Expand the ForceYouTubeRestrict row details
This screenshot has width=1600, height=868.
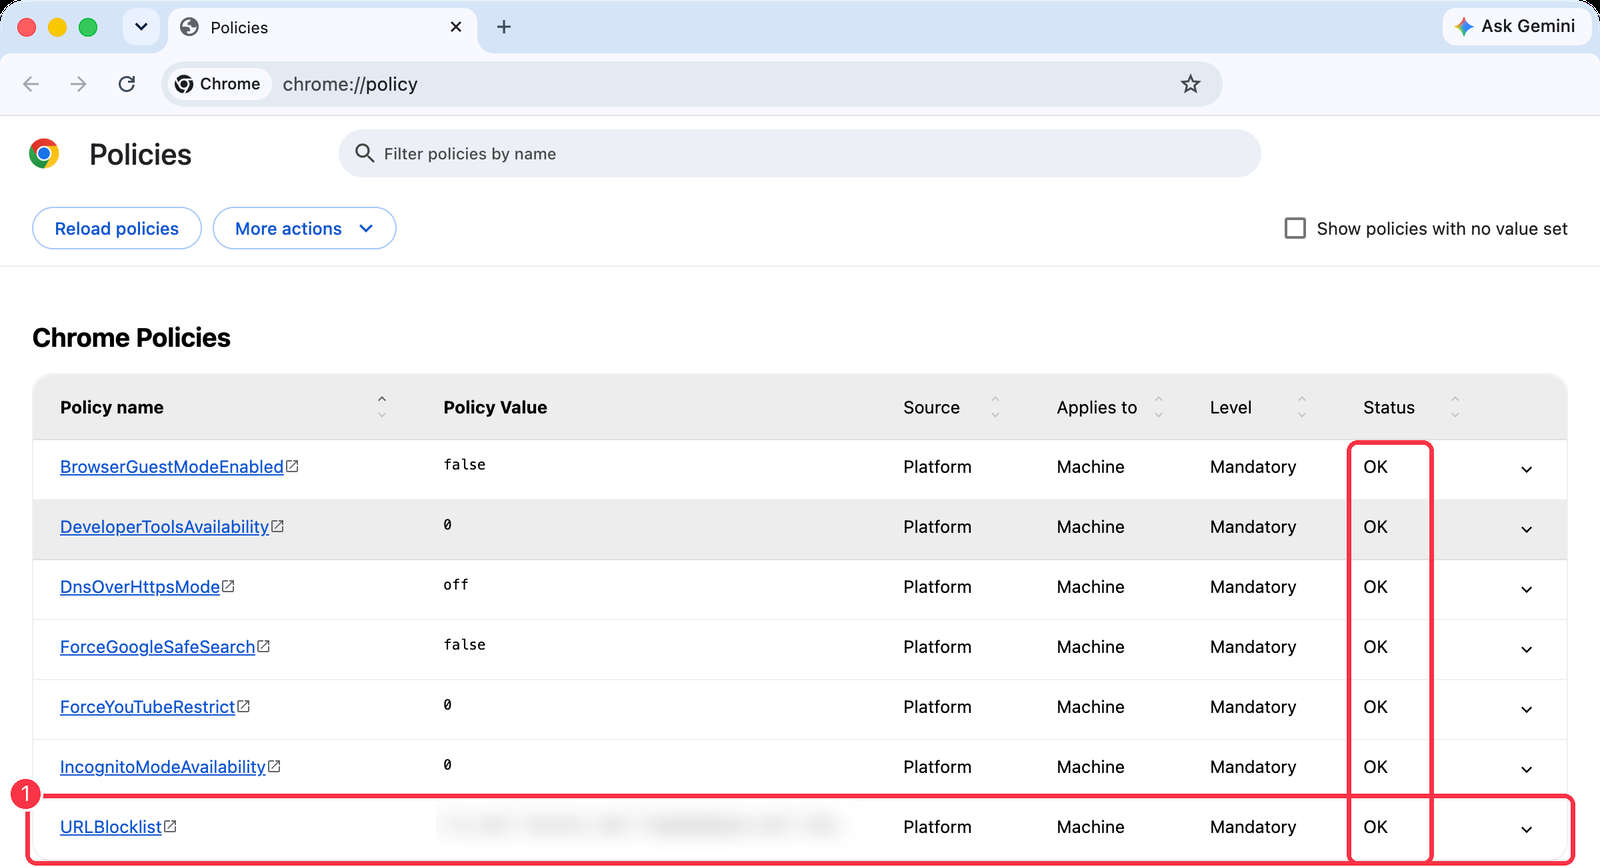pos(1527,709)
